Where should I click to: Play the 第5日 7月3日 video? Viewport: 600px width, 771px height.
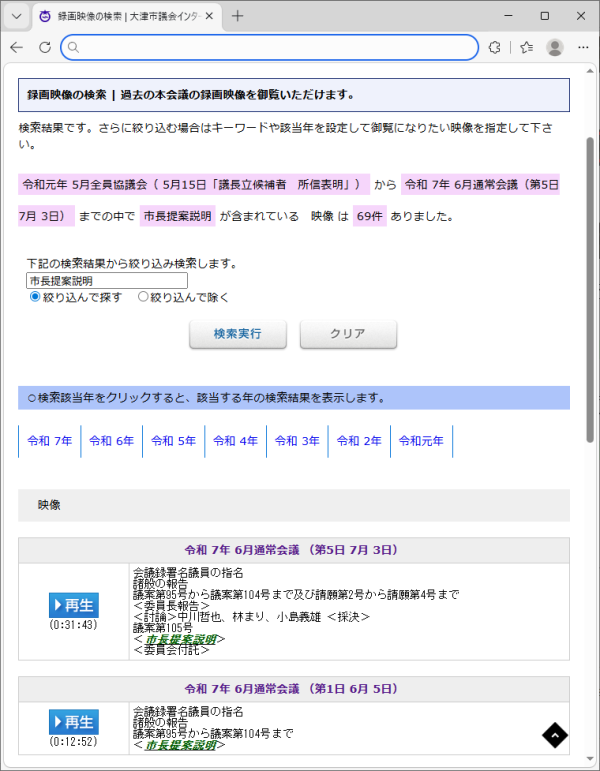pyautogui.click(x=73, y=605)
